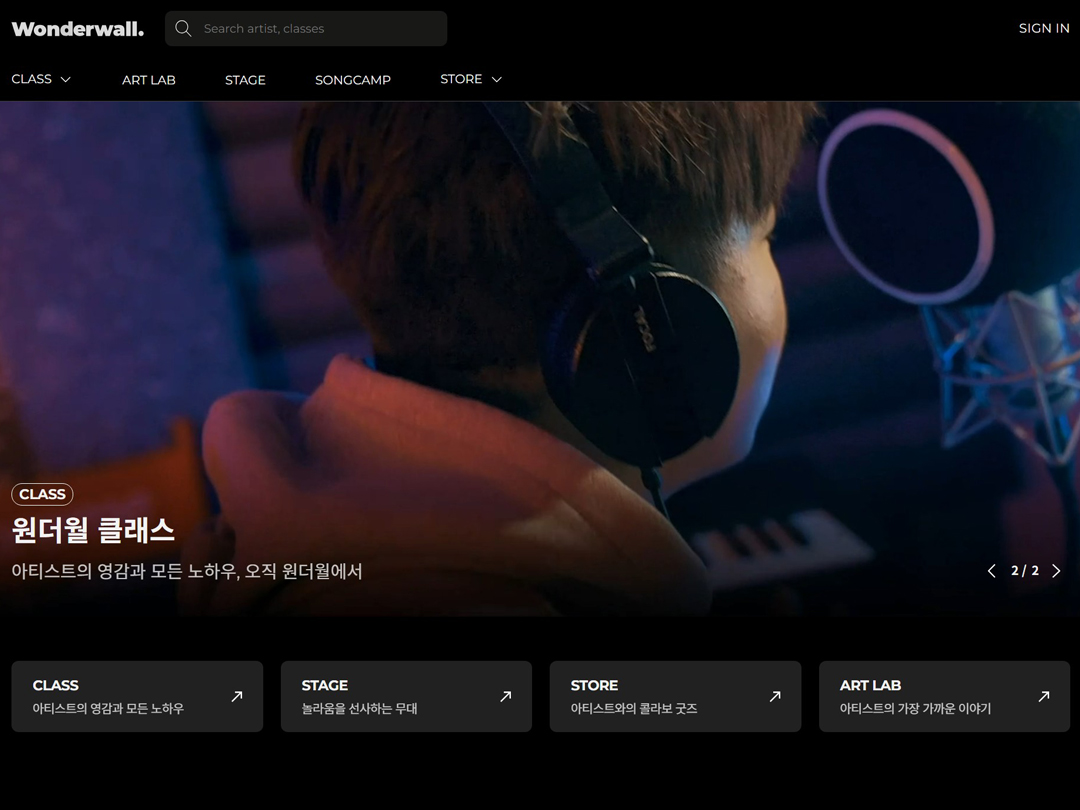Click the SIGN IN link

(x=1044, y=29)
